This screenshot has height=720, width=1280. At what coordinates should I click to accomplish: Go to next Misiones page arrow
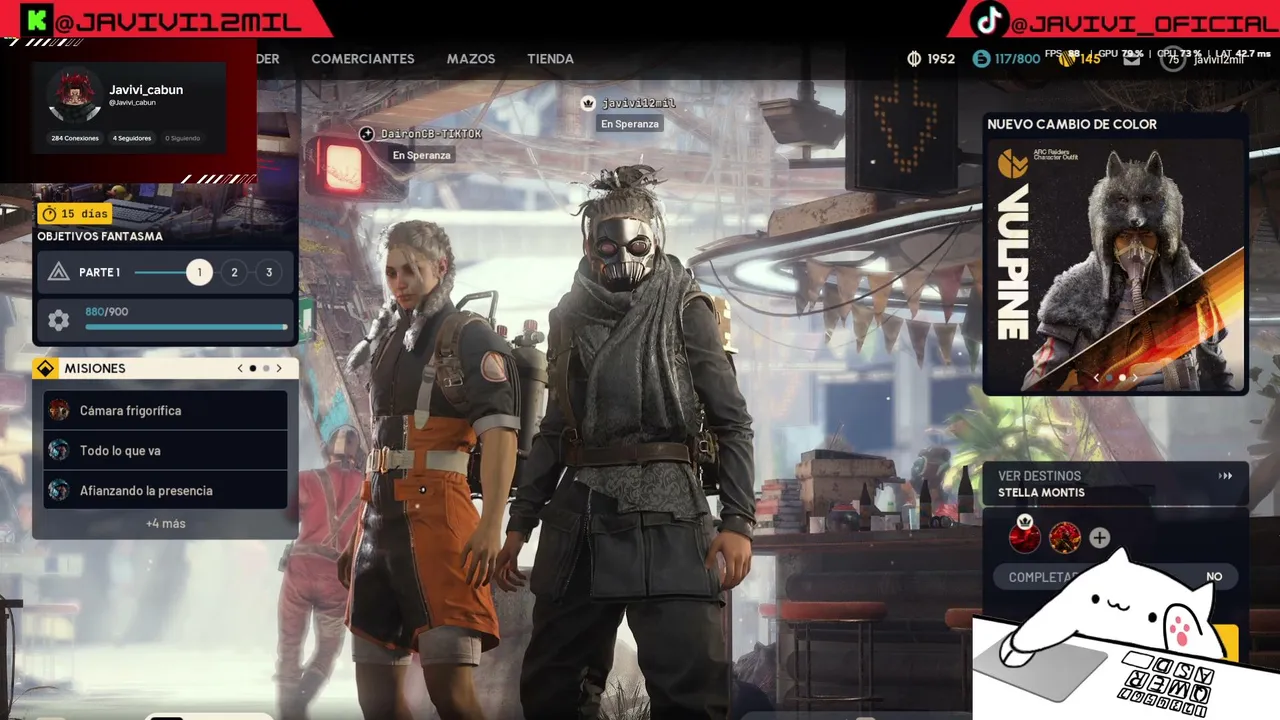tap(278, 368)
